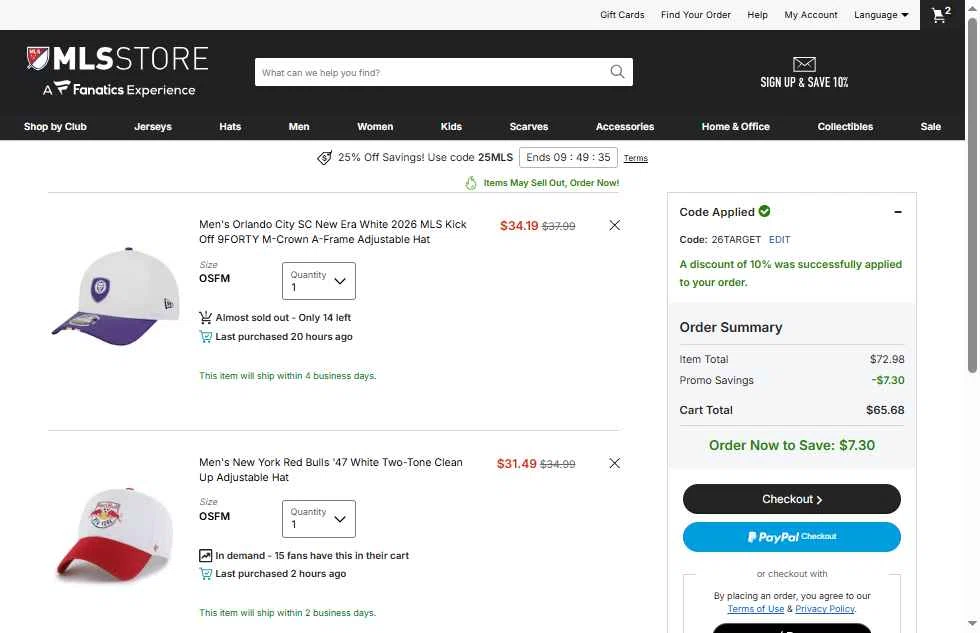Open the Women menu

(375, 126)
